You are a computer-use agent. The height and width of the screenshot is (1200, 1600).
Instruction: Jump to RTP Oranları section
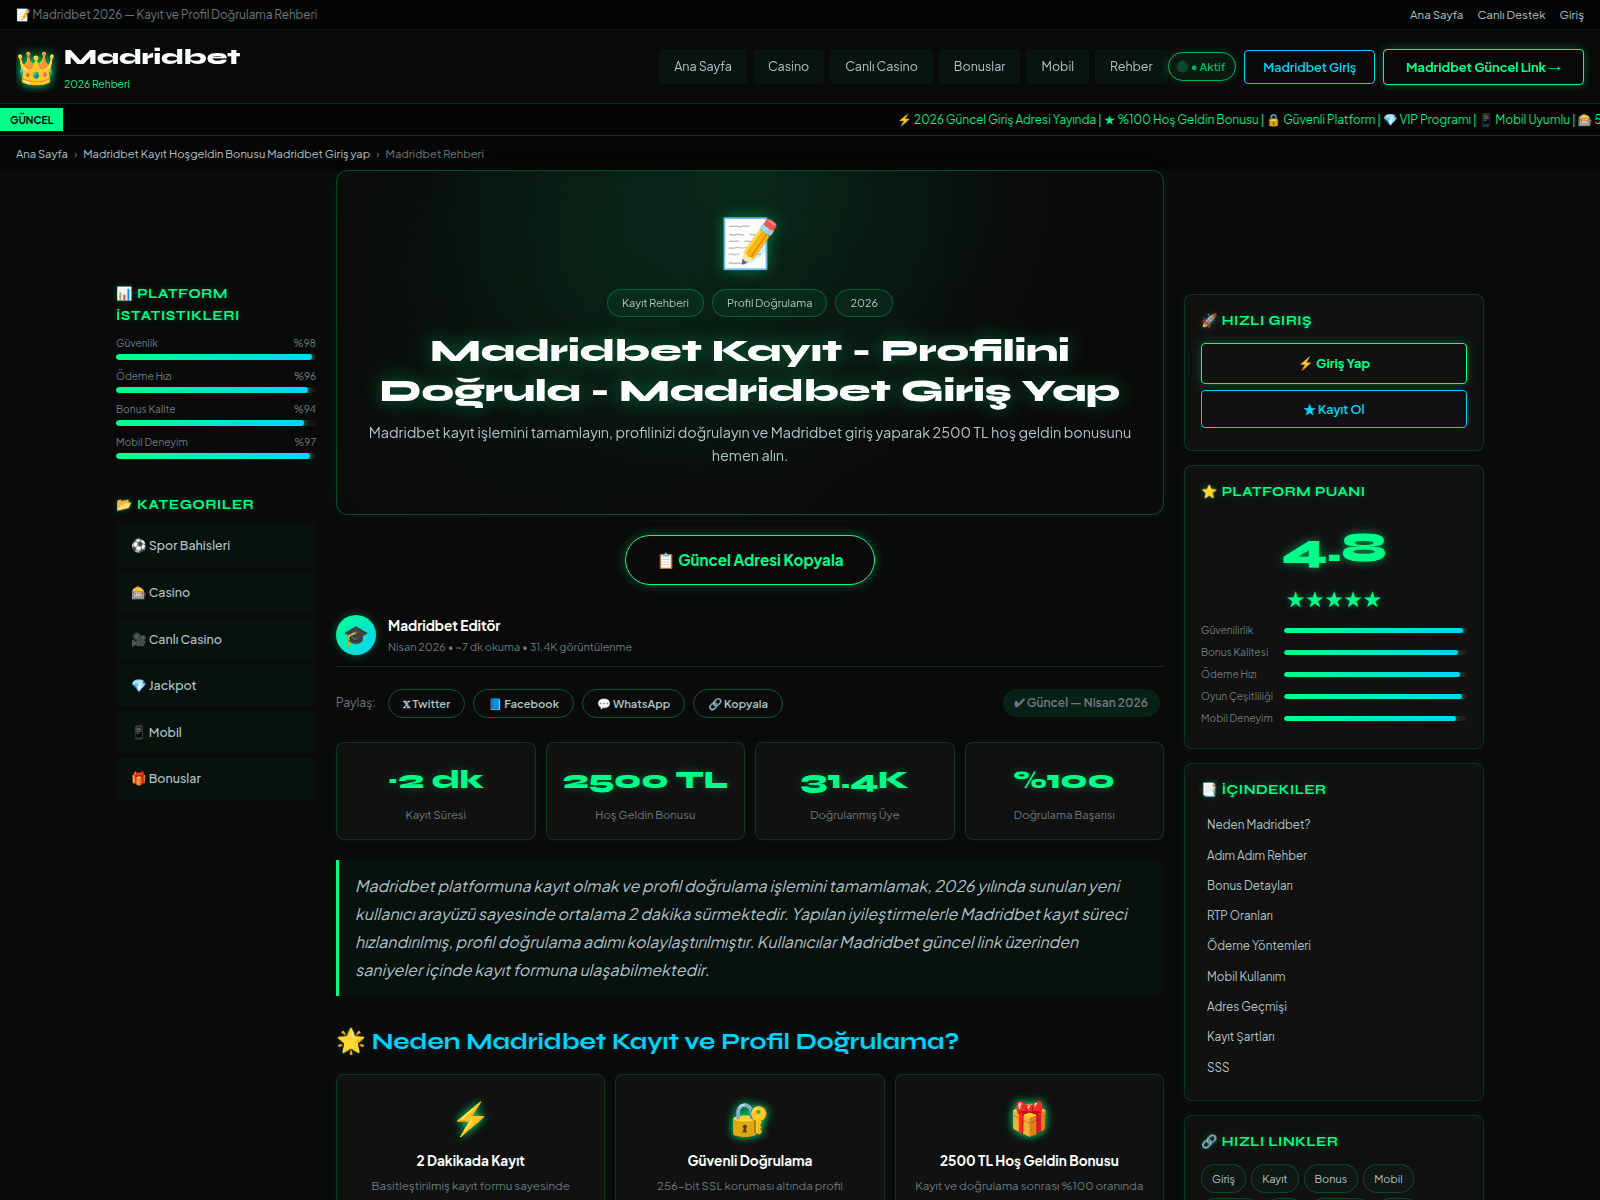tap(1239, 915)
